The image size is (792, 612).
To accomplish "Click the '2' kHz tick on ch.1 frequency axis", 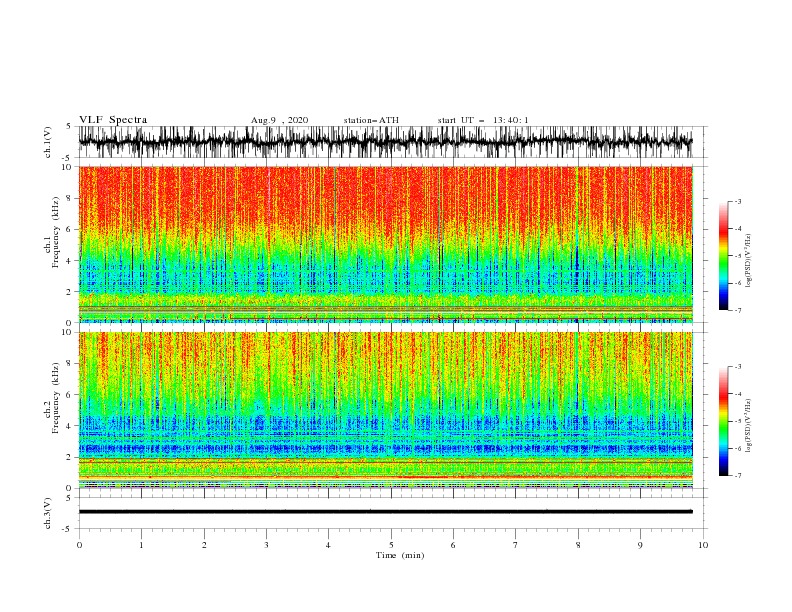I will click(70, 292).
